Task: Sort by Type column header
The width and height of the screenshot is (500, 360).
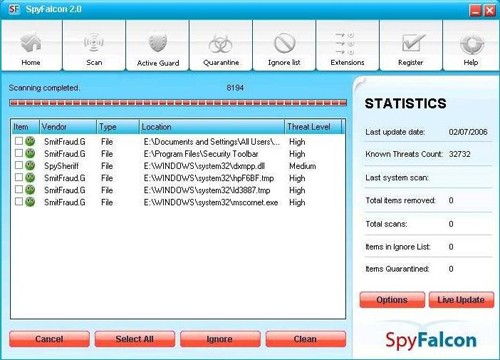Action: 118,127
